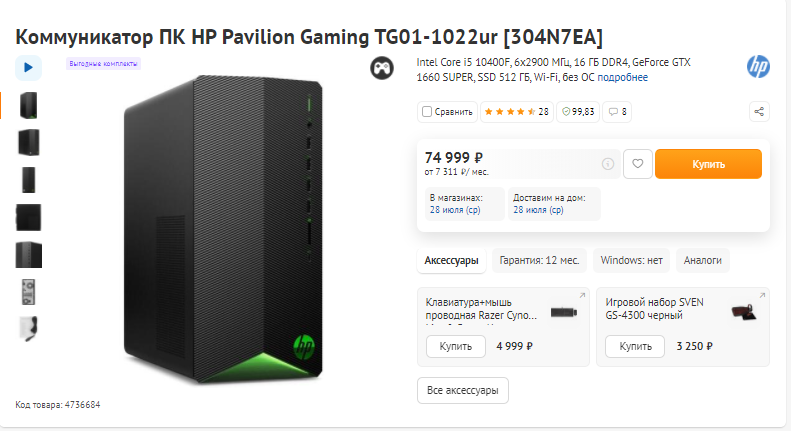Screen dimensions: 791x431
Task: Click the share icon
Action: (759, 111)
